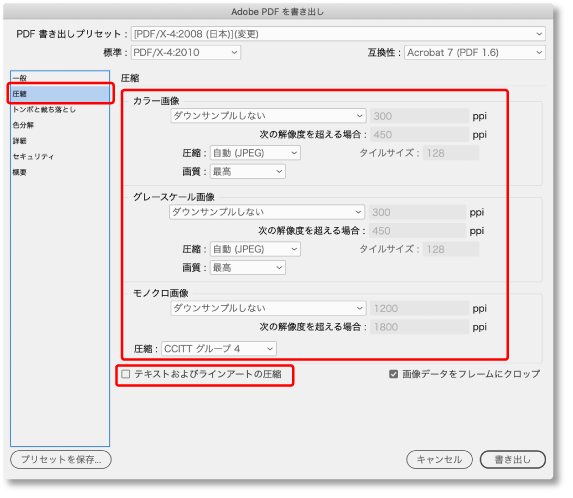Image resolution: width=573 pixels, height=498 pixels.
Task: Select セキュリティ category
Action: pos(60,157)
